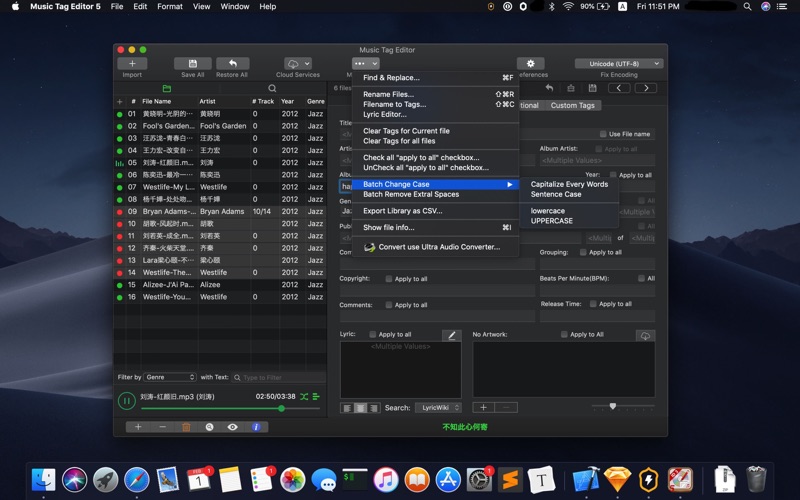
Task: Open the LyricWiki search source dropdown
Action: pyautogui.click(x=438, y=408)
